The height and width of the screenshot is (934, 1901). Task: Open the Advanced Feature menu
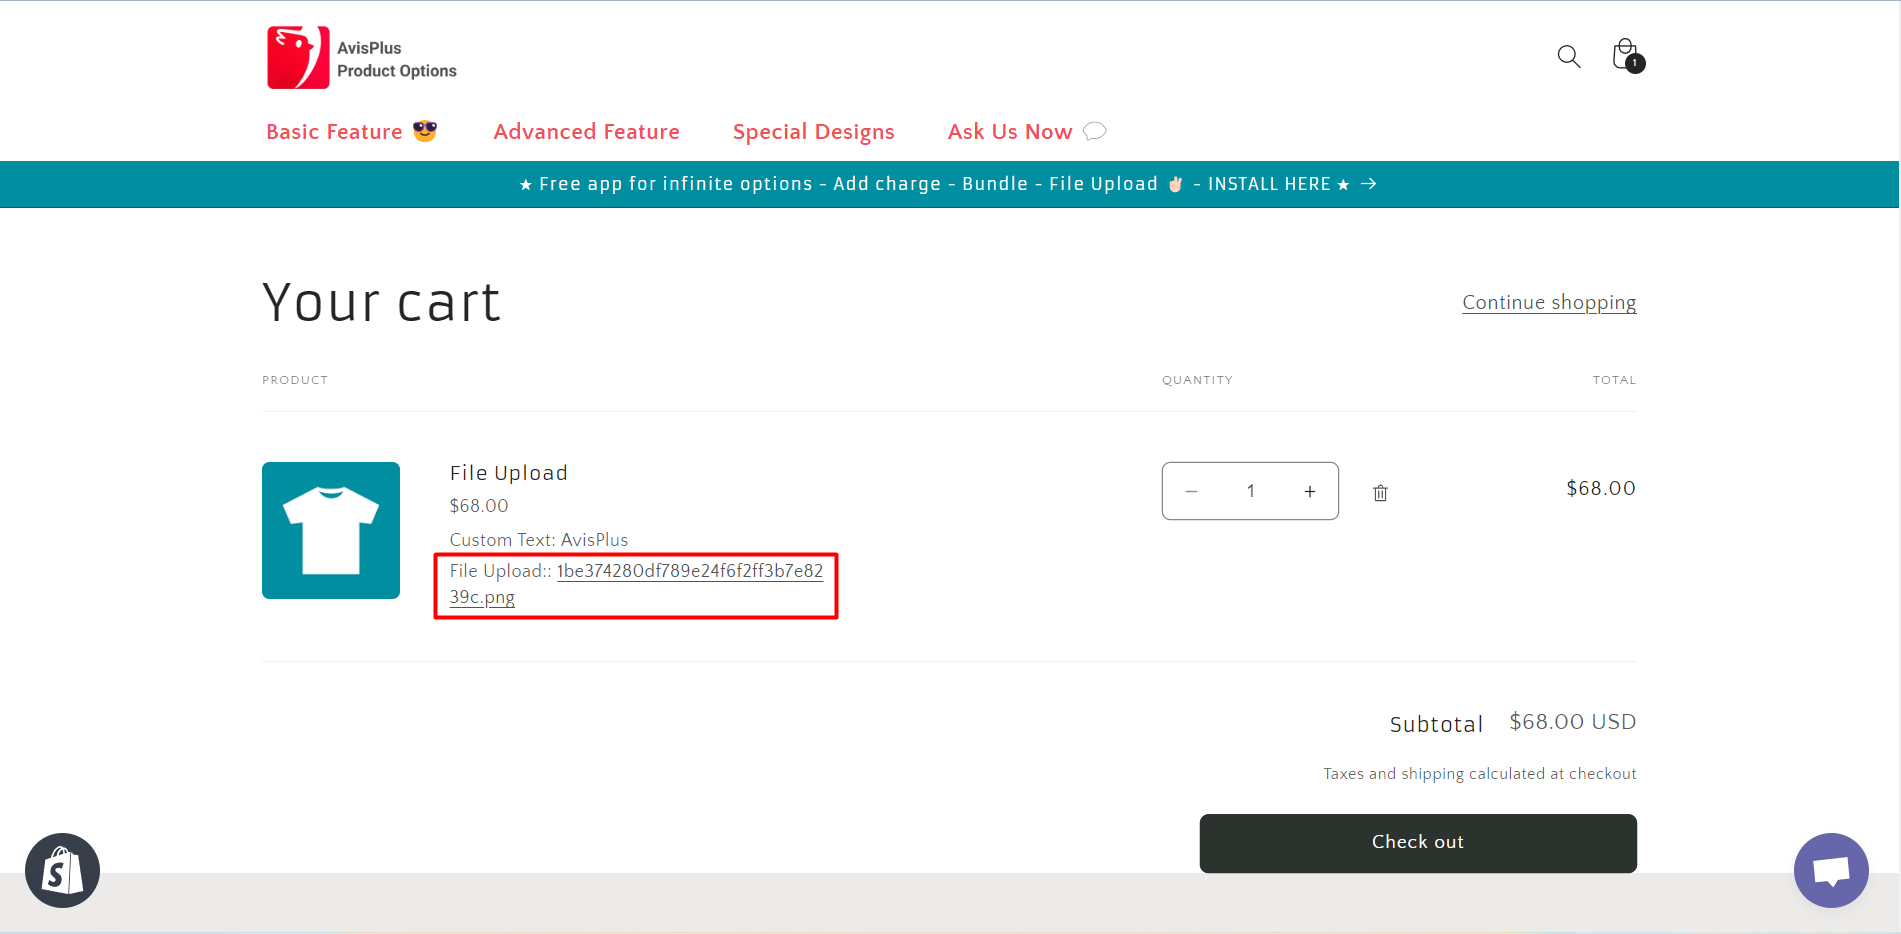pyautogui.click(x=586, y=132)
